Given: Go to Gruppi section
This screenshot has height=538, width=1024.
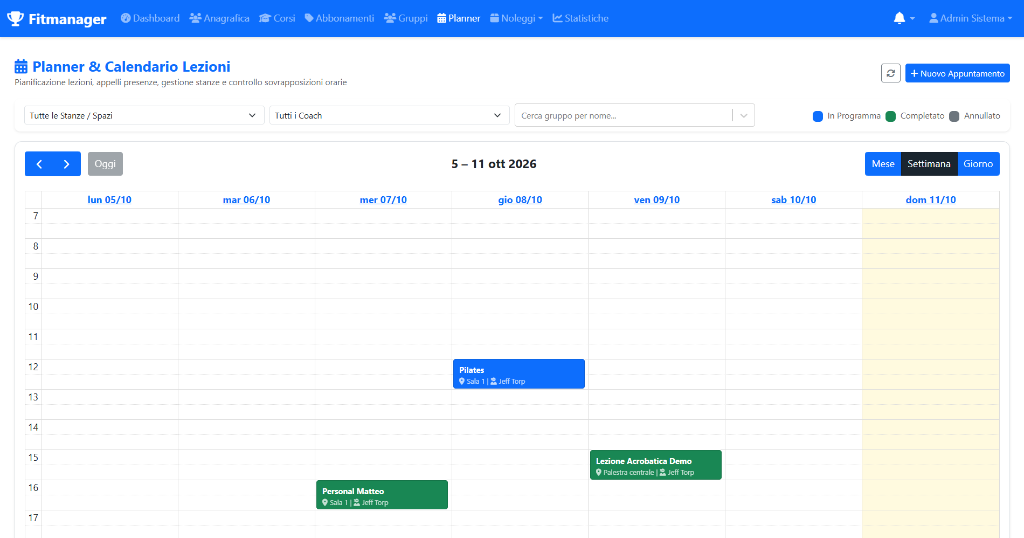Looking at the screenshot, I should pyautogui.click(x=406, y=18).
